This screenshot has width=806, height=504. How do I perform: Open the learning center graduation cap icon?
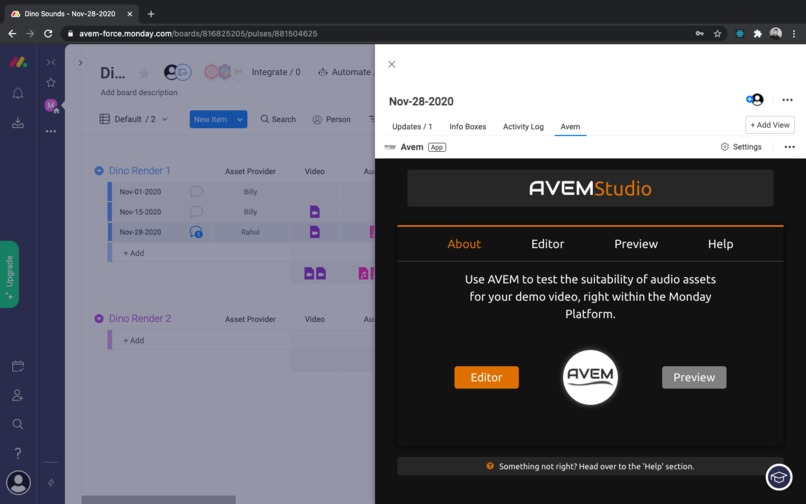coord(779,477)
